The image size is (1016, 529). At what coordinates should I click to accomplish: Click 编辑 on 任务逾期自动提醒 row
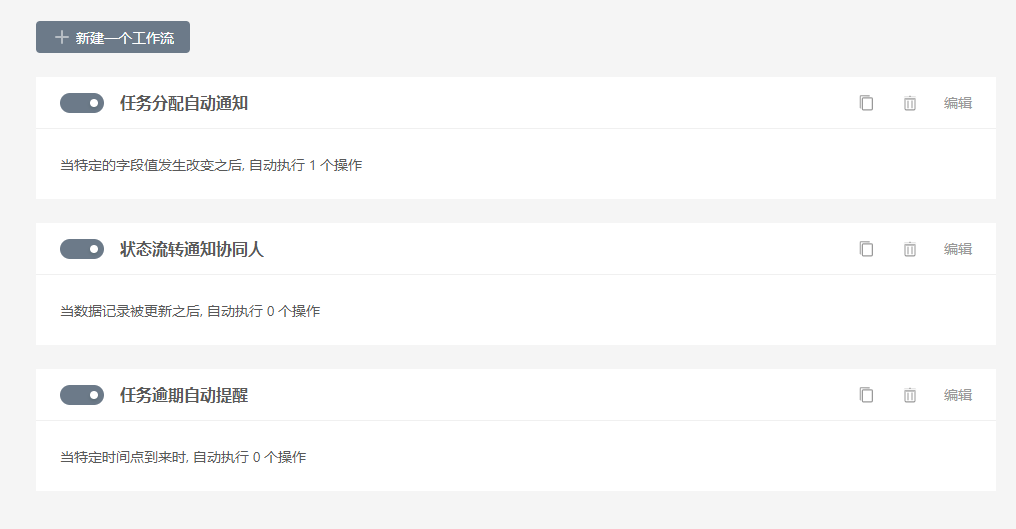[958, 395]
